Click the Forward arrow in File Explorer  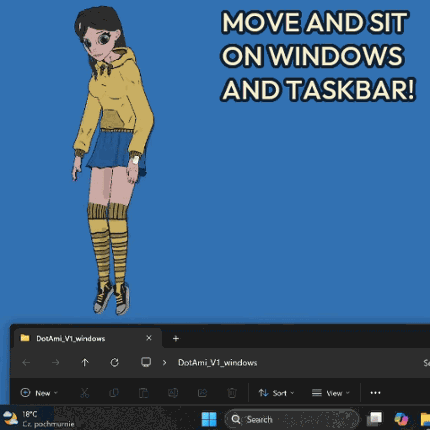pos(56,362)
